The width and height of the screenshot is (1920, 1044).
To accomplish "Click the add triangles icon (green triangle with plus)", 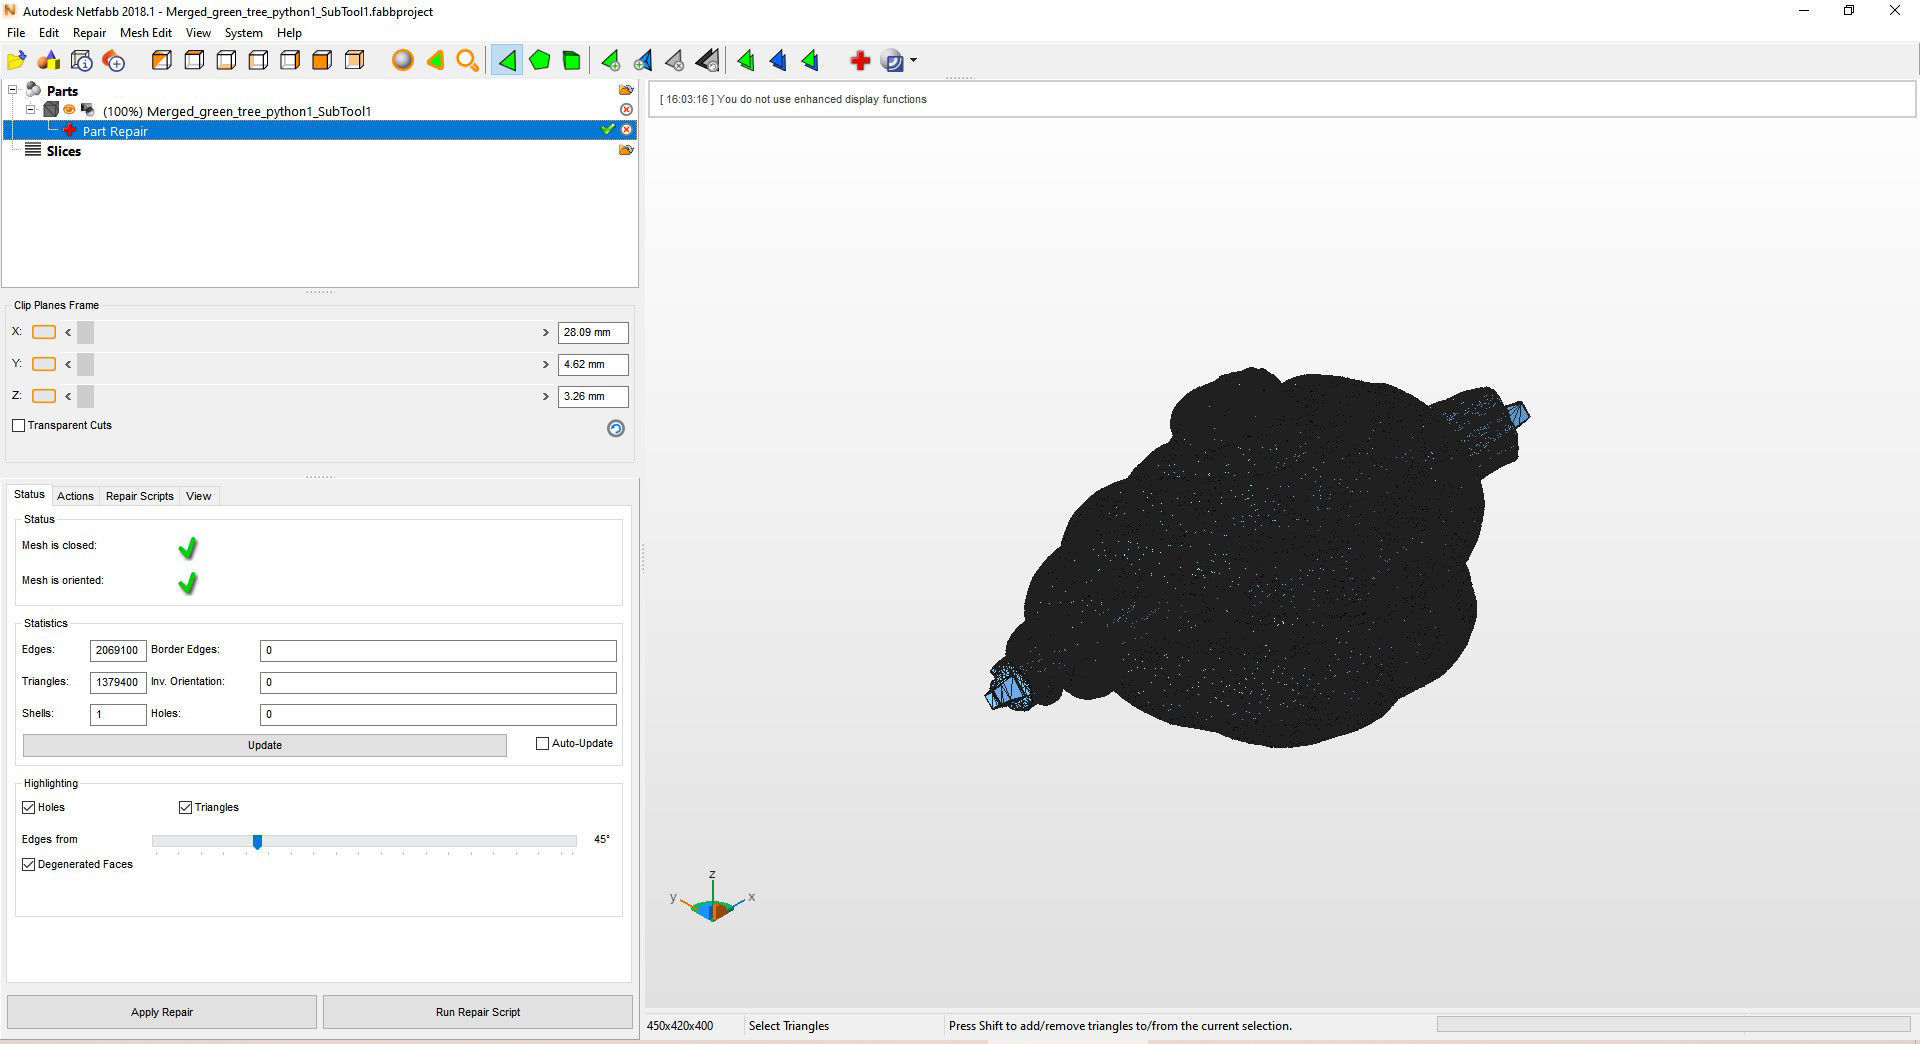I will 610,61.
